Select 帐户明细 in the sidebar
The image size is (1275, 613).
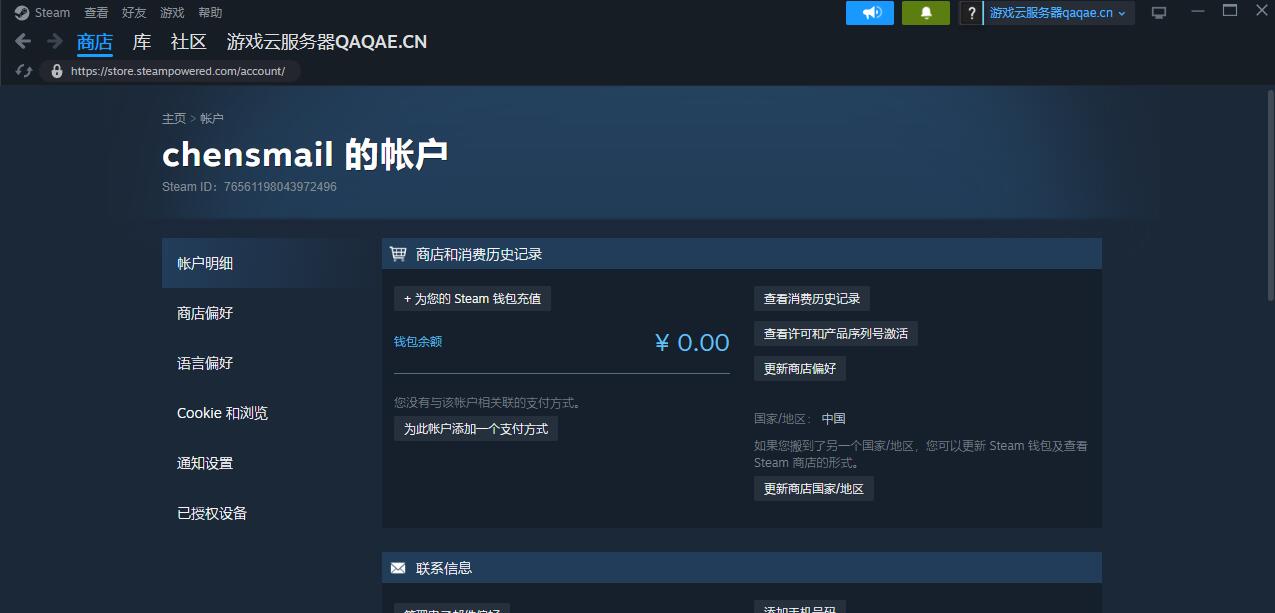pos(268,263)
